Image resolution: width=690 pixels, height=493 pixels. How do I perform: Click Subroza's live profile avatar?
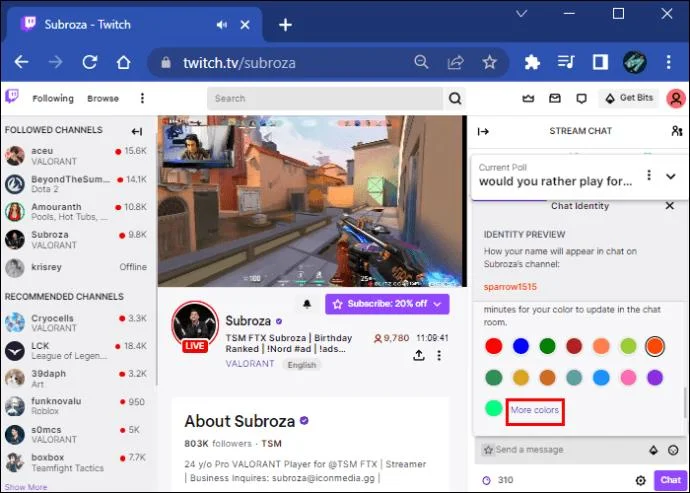pos(195,327)
